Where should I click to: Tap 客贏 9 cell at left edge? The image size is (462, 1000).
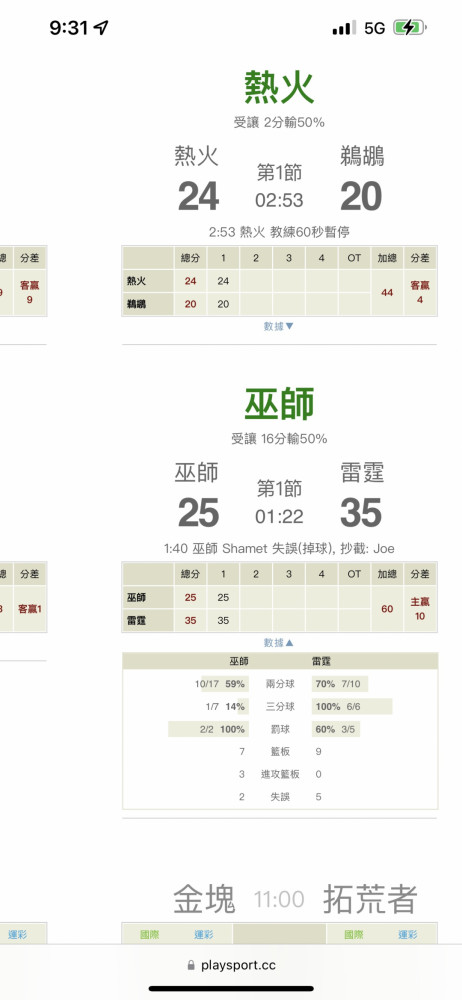29,292
